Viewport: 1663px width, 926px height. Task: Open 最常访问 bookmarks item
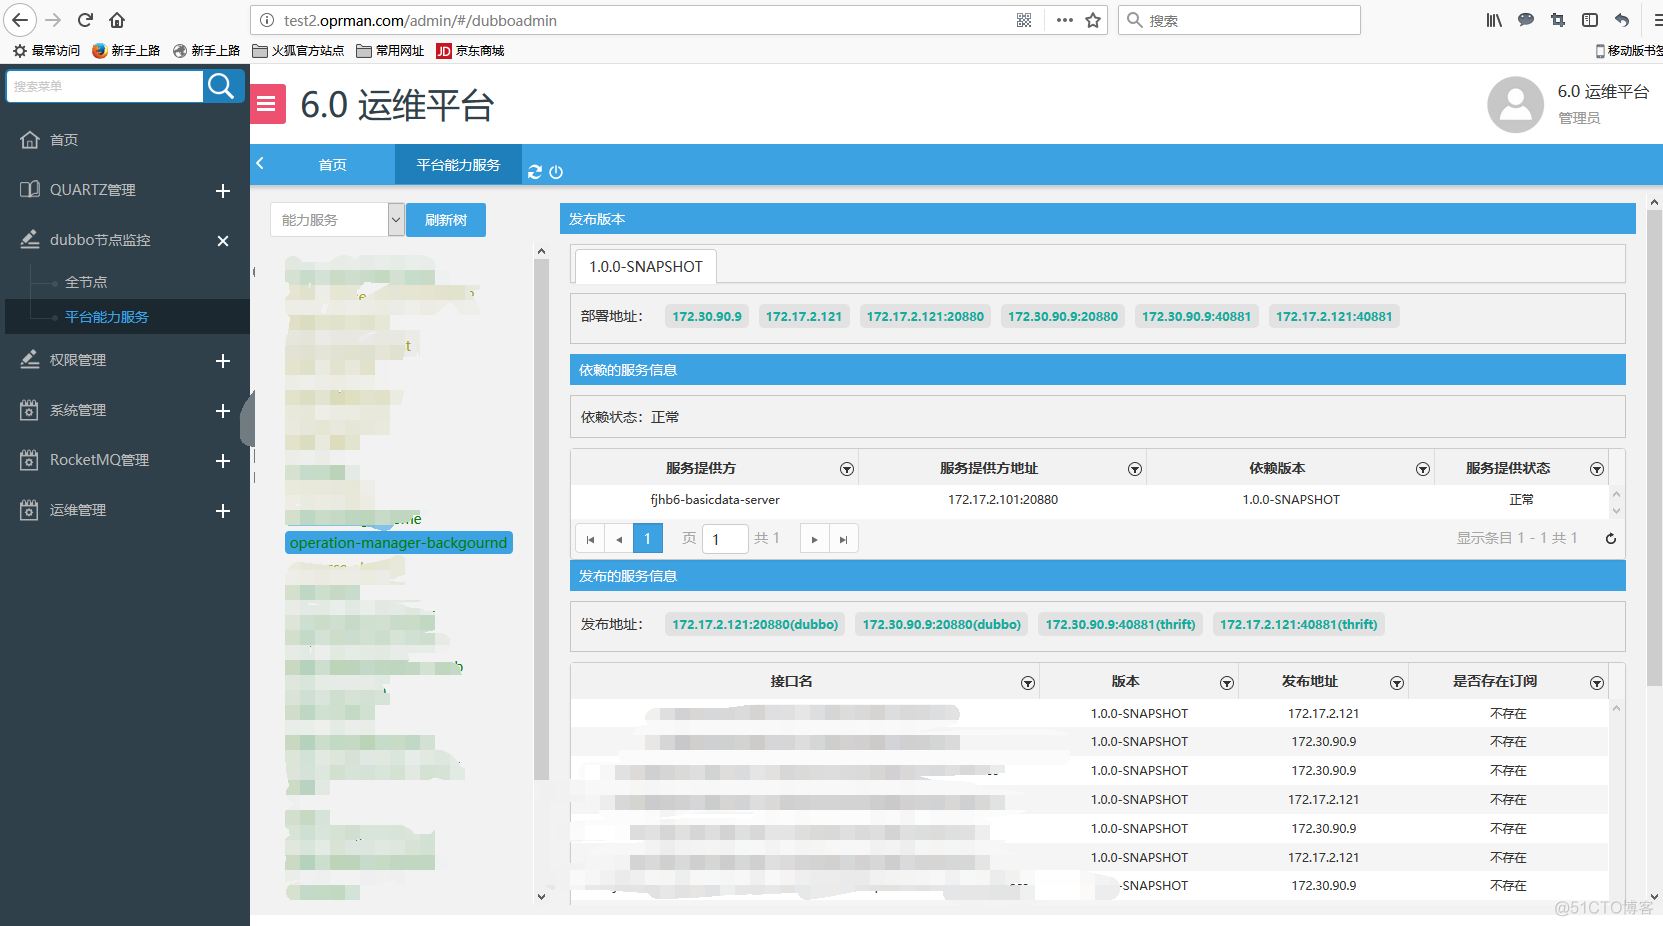46,51
